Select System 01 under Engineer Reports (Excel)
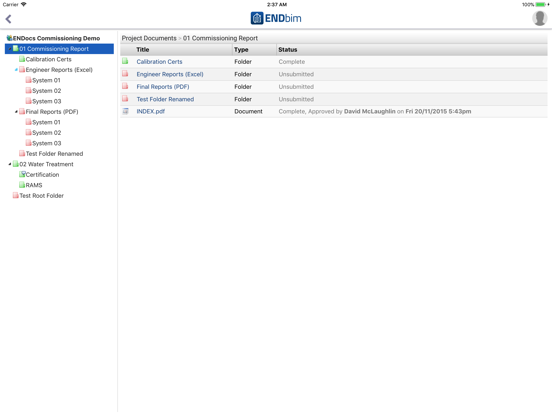This screenshot has height=414, width=552. coord(46,80)
